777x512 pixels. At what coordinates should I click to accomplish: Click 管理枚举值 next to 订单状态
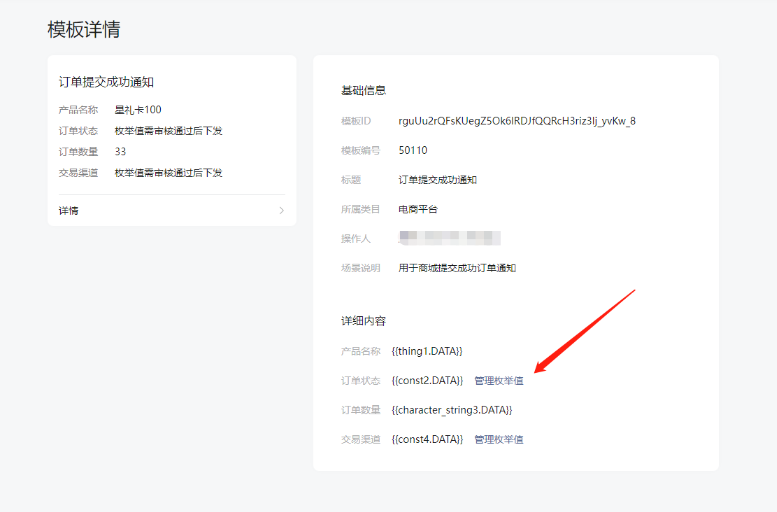[x=498, y=381]
